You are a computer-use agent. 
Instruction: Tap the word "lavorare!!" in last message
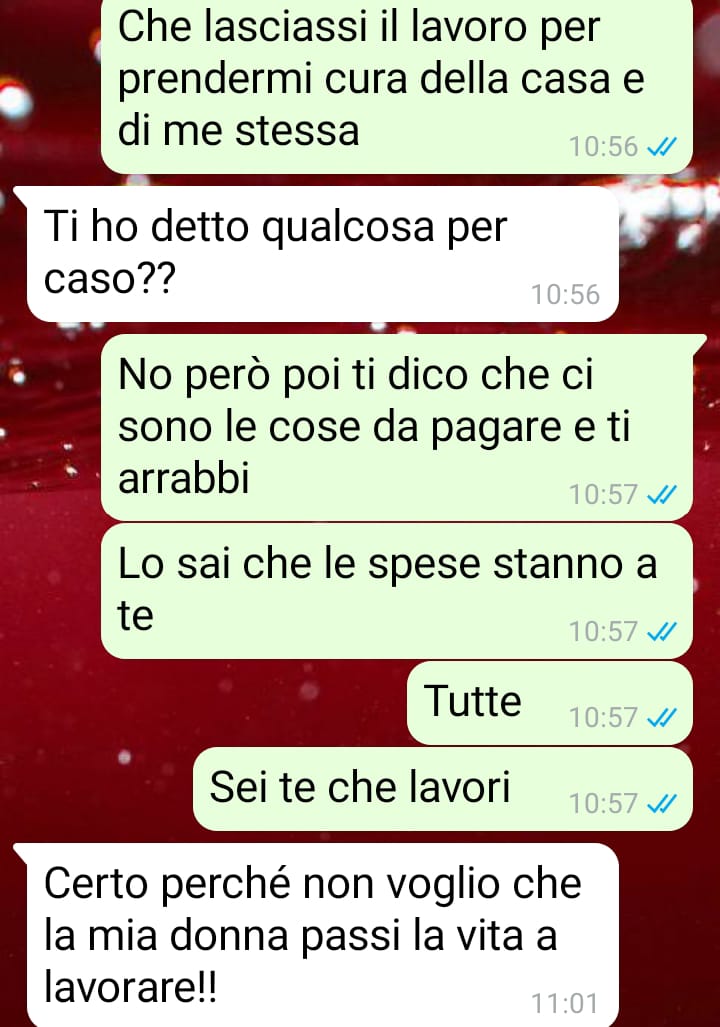tap(130, 986)
